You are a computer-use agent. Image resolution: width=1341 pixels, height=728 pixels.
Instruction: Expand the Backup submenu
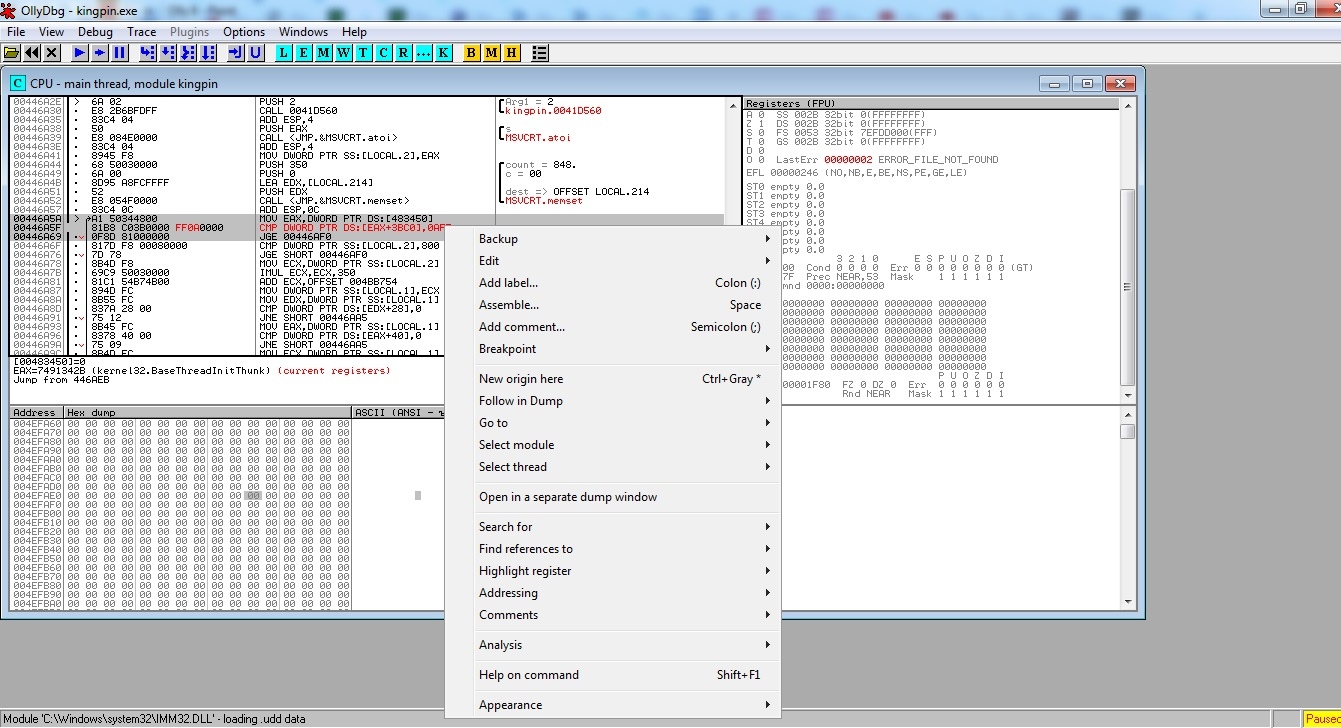pyautogui.click(x=612, y=239)
